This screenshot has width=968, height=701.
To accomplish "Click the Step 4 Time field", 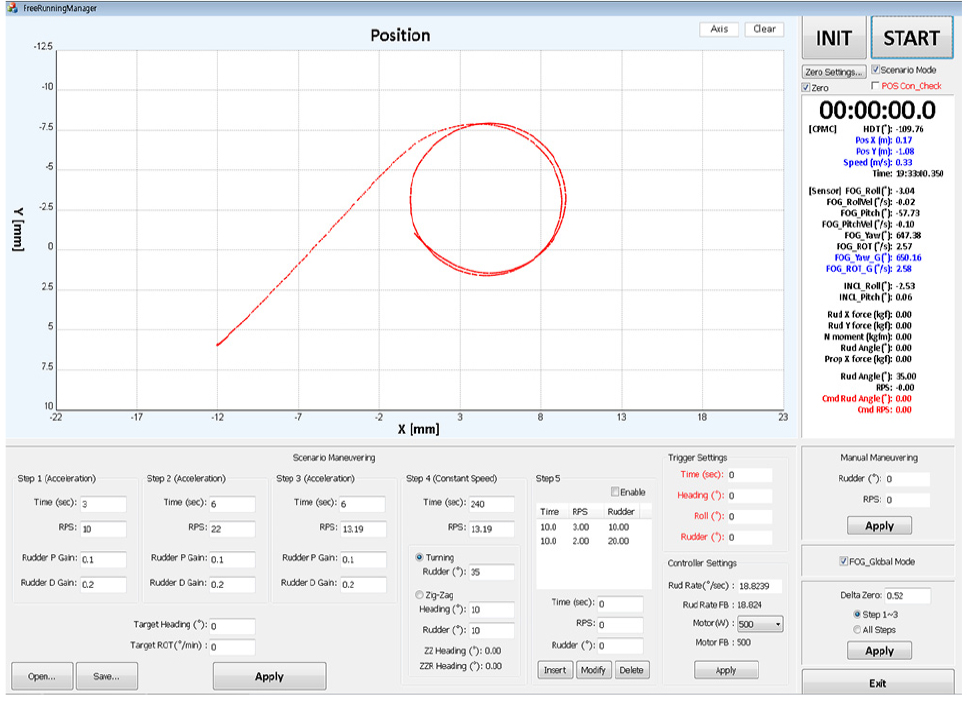I will pos(491,504).
